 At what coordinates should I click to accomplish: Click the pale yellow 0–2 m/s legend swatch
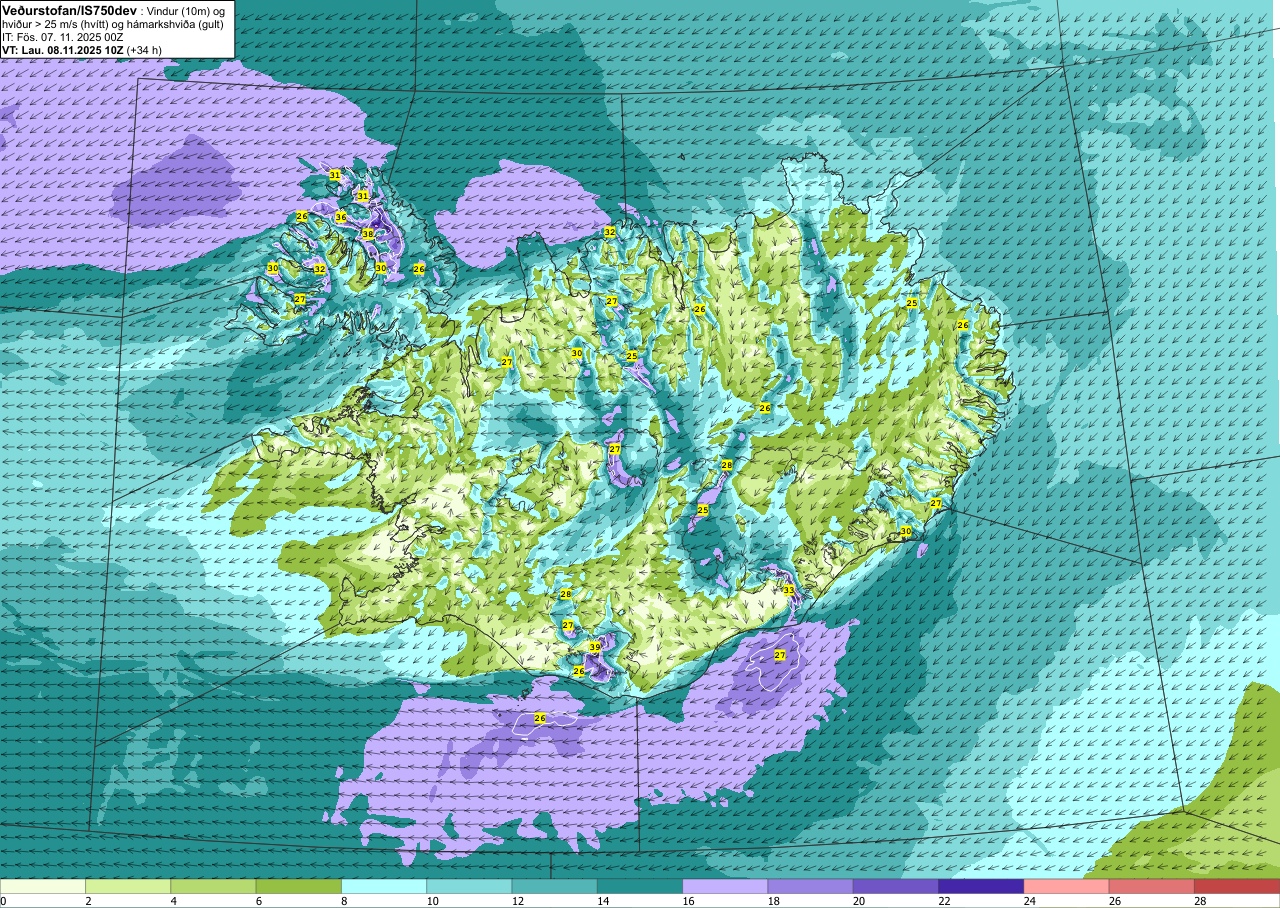43,886
